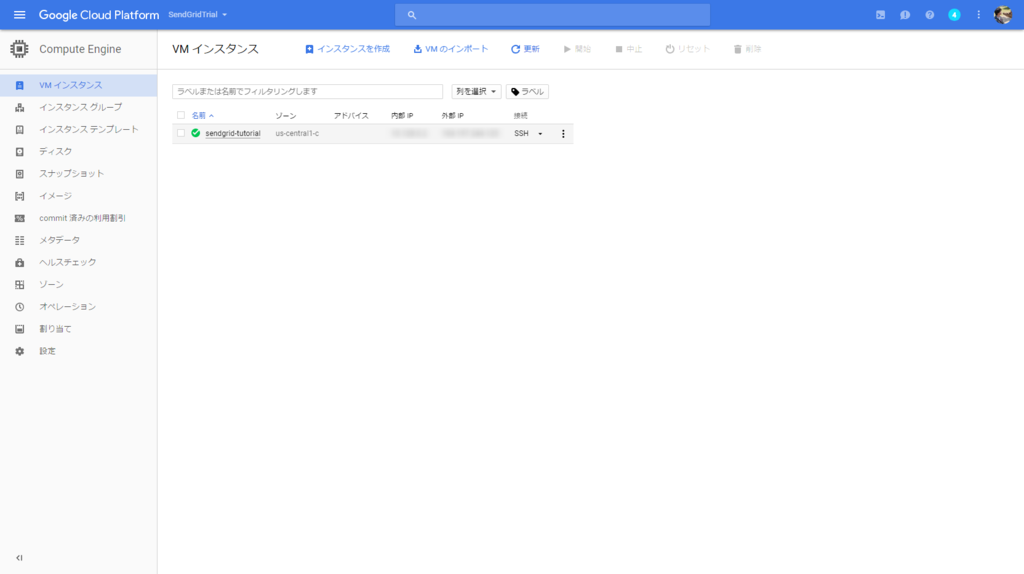Viewport: 1024px width, 574px height.
Task: Click the commit 済みの利用割引 percent icon
Action: [x=20, y=218]
